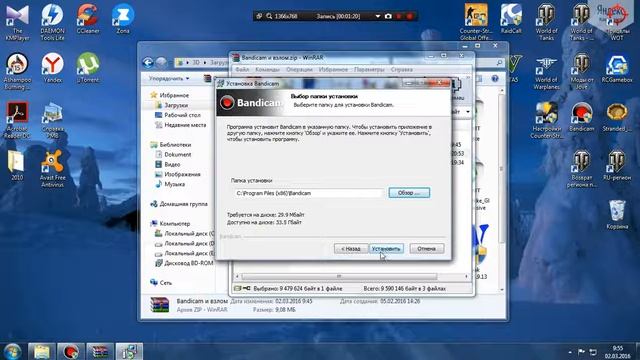Click Установить button in installer
The width and height of the screenshot is (640, 360).
pyautogui.click(x=386, y=249)
